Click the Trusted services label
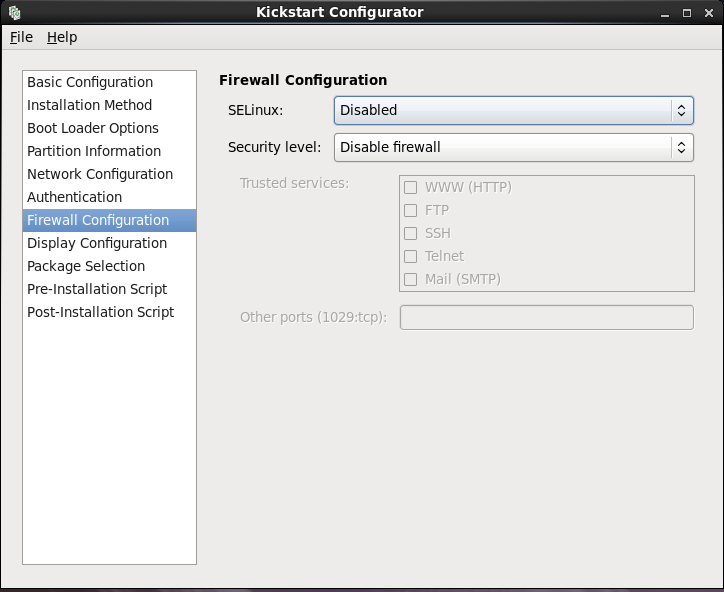This screenshot has height=592, width=724. [x=295, y=183]
